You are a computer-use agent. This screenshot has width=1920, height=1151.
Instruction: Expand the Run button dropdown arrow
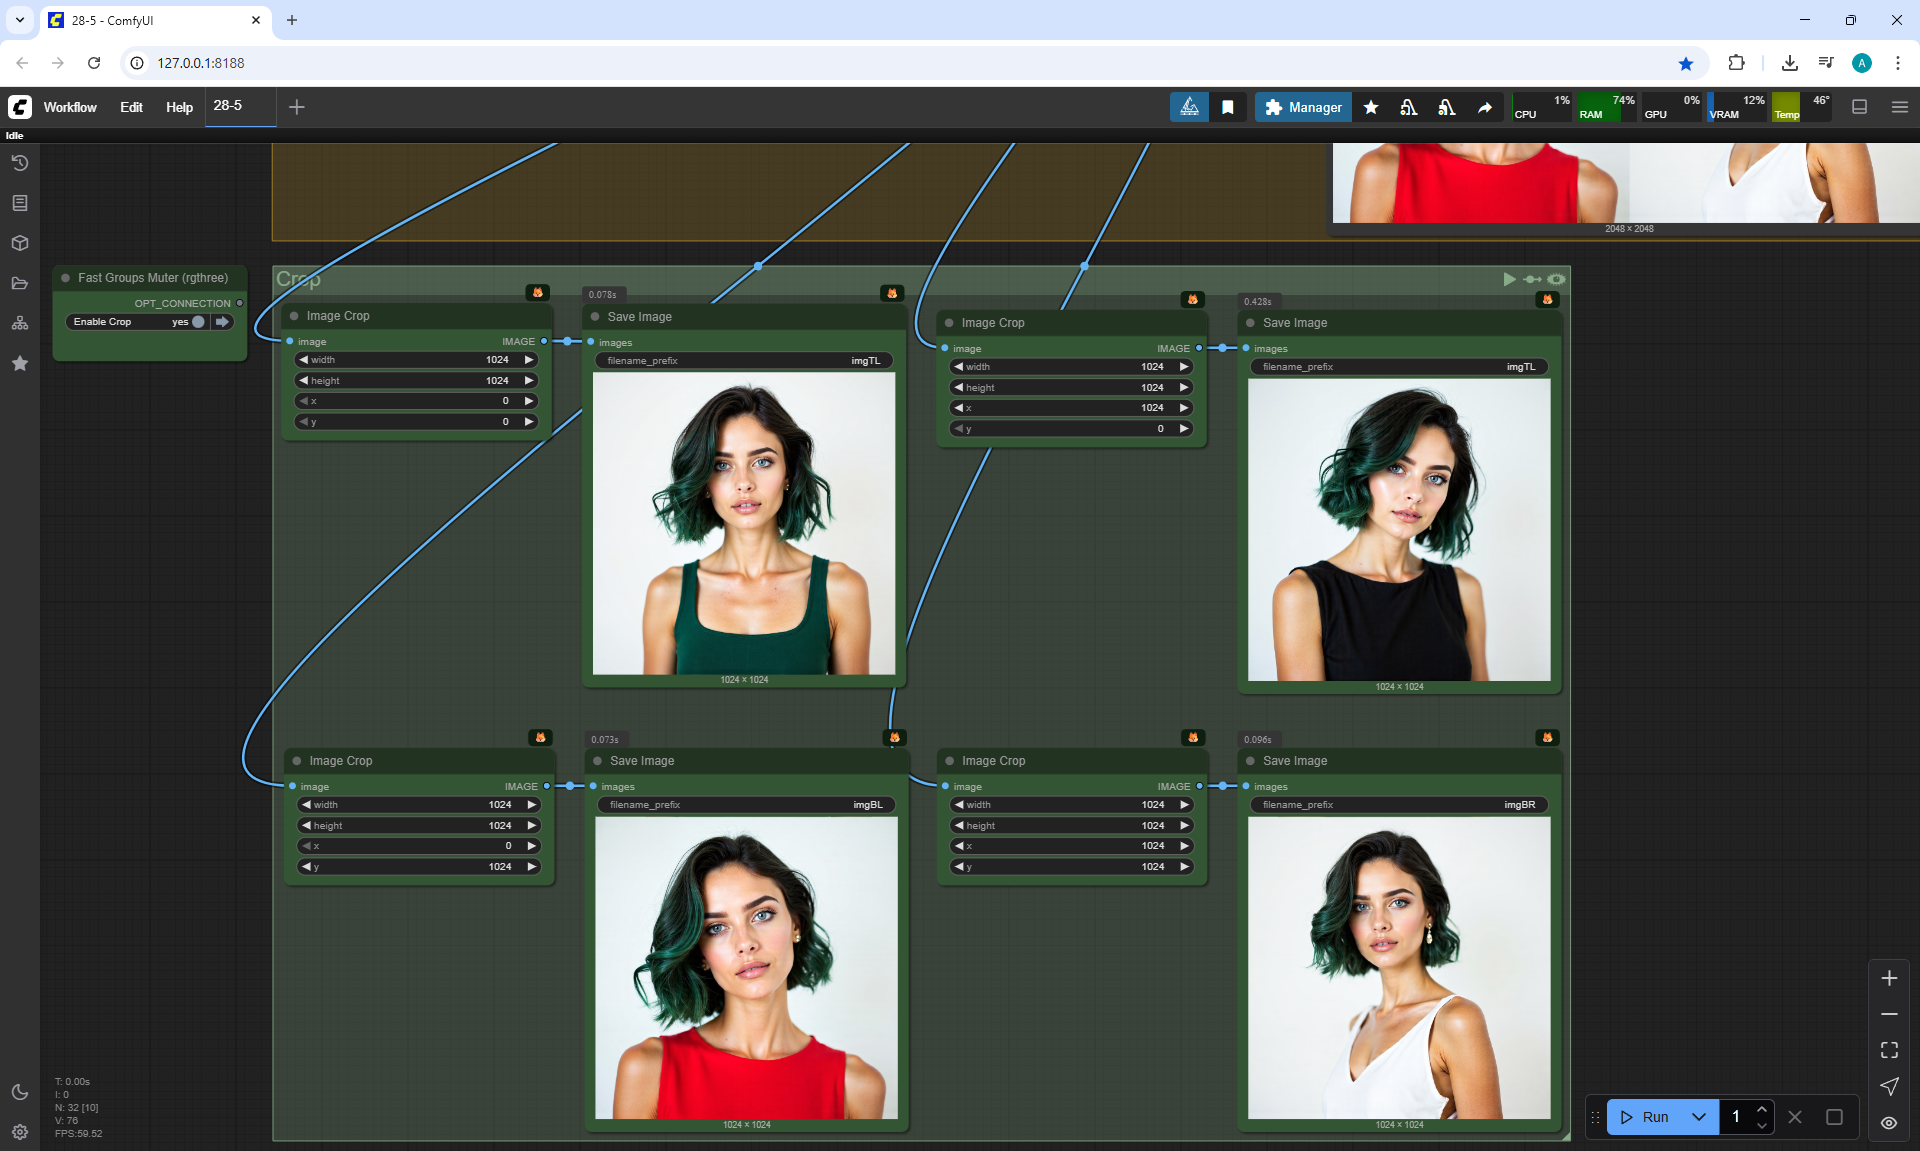(1698, 1117)
